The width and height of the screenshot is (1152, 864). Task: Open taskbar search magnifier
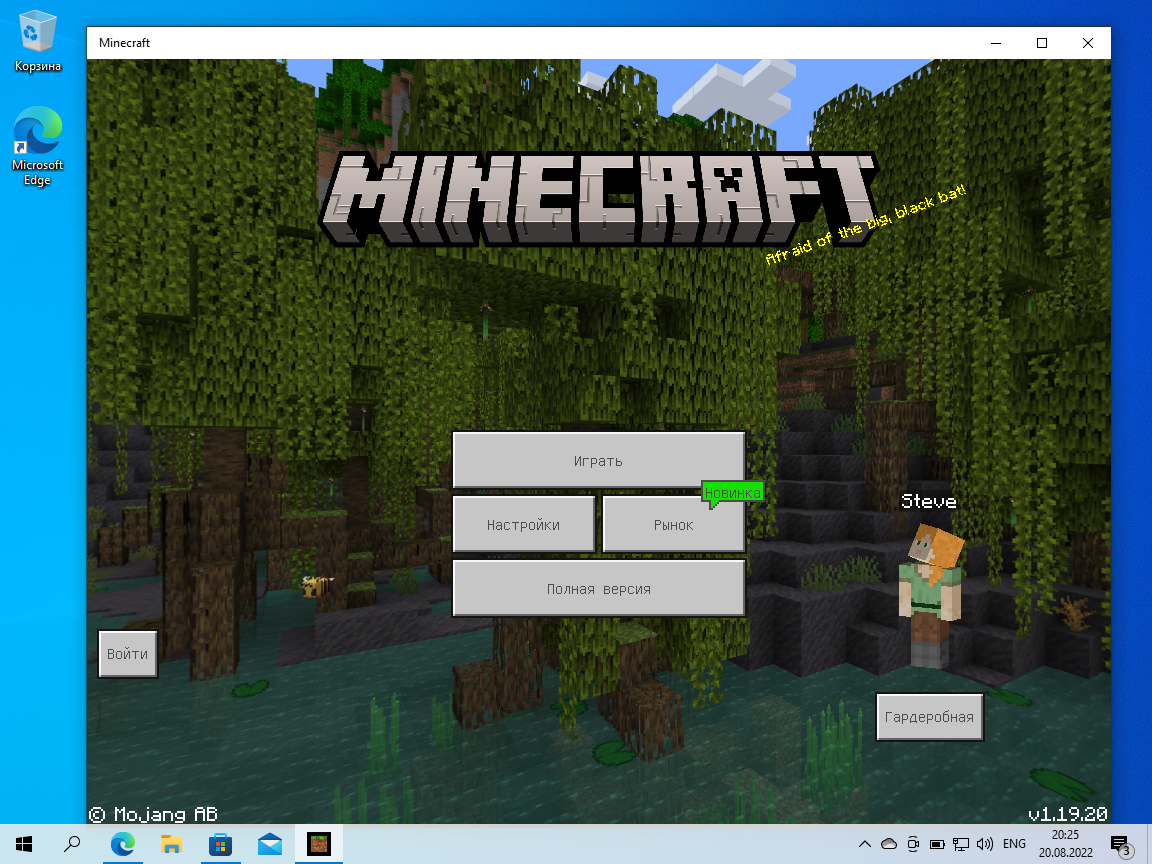pyautogui.click(x=72, y=844)
